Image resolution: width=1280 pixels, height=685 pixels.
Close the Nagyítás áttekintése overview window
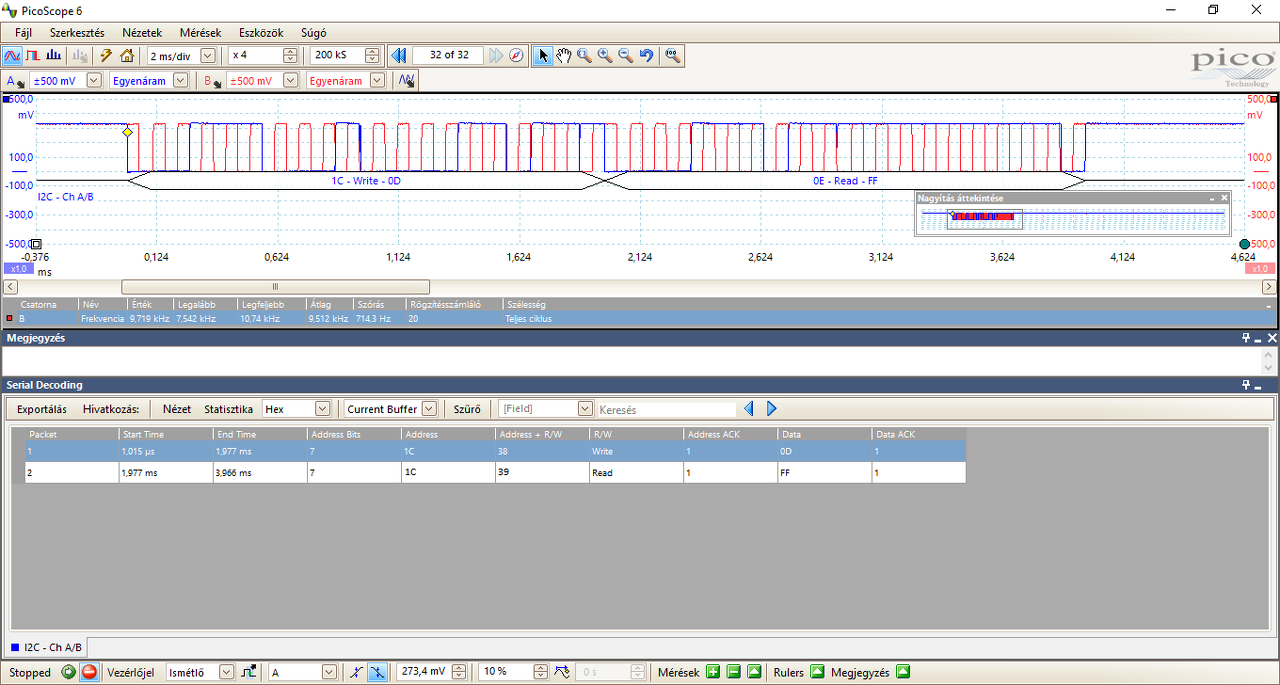tap(1224, 198)
